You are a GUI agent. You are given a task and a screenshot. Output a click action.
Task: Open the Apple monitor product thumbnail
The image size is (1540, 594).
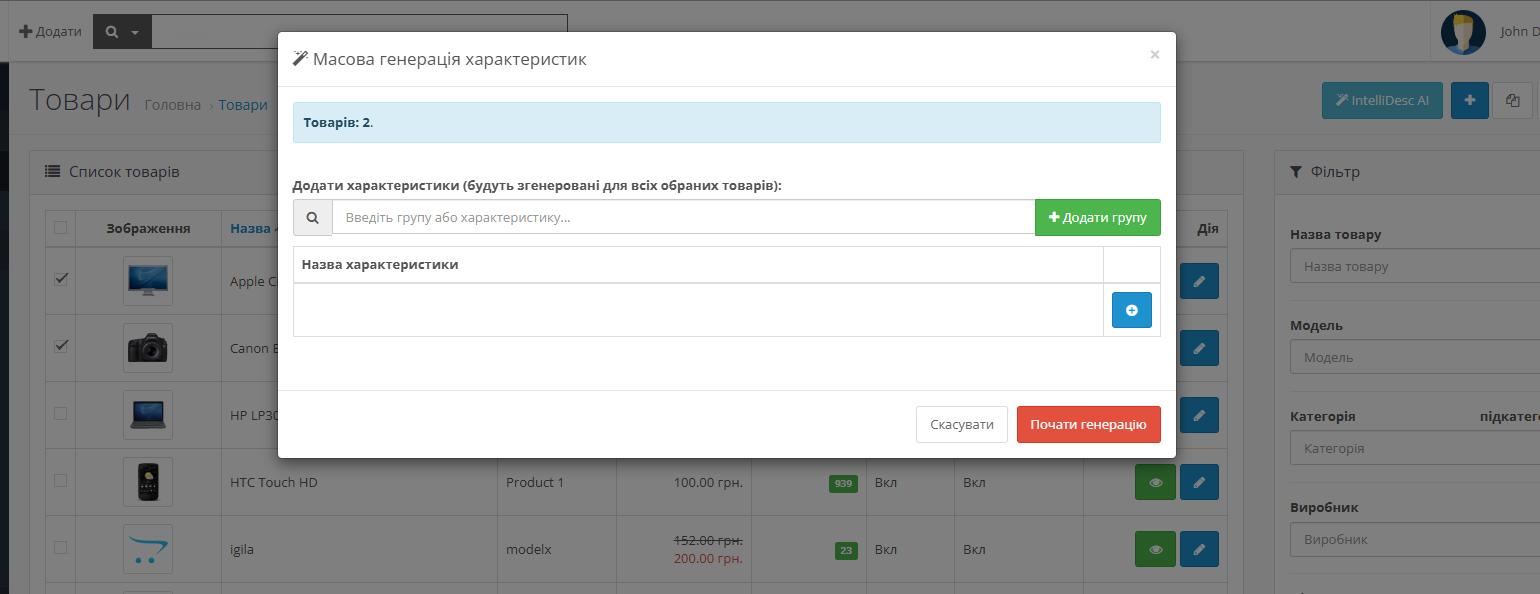[x=148, y=281]
